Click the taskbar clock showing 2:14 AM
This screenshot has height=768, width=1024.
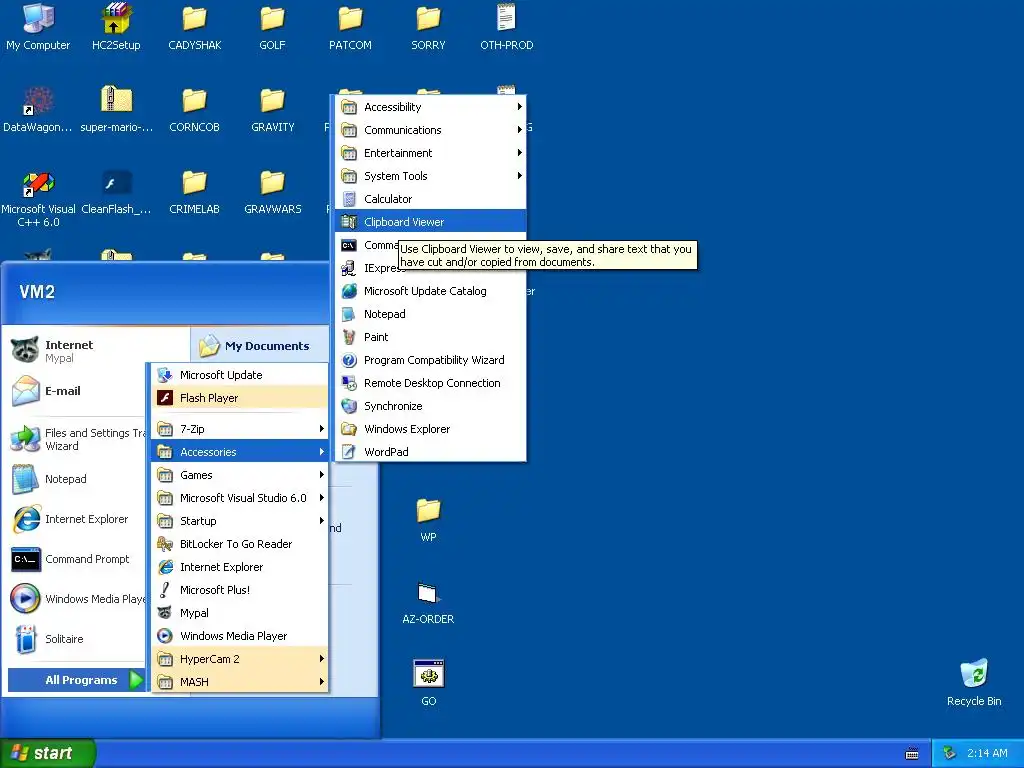(987, 754)
